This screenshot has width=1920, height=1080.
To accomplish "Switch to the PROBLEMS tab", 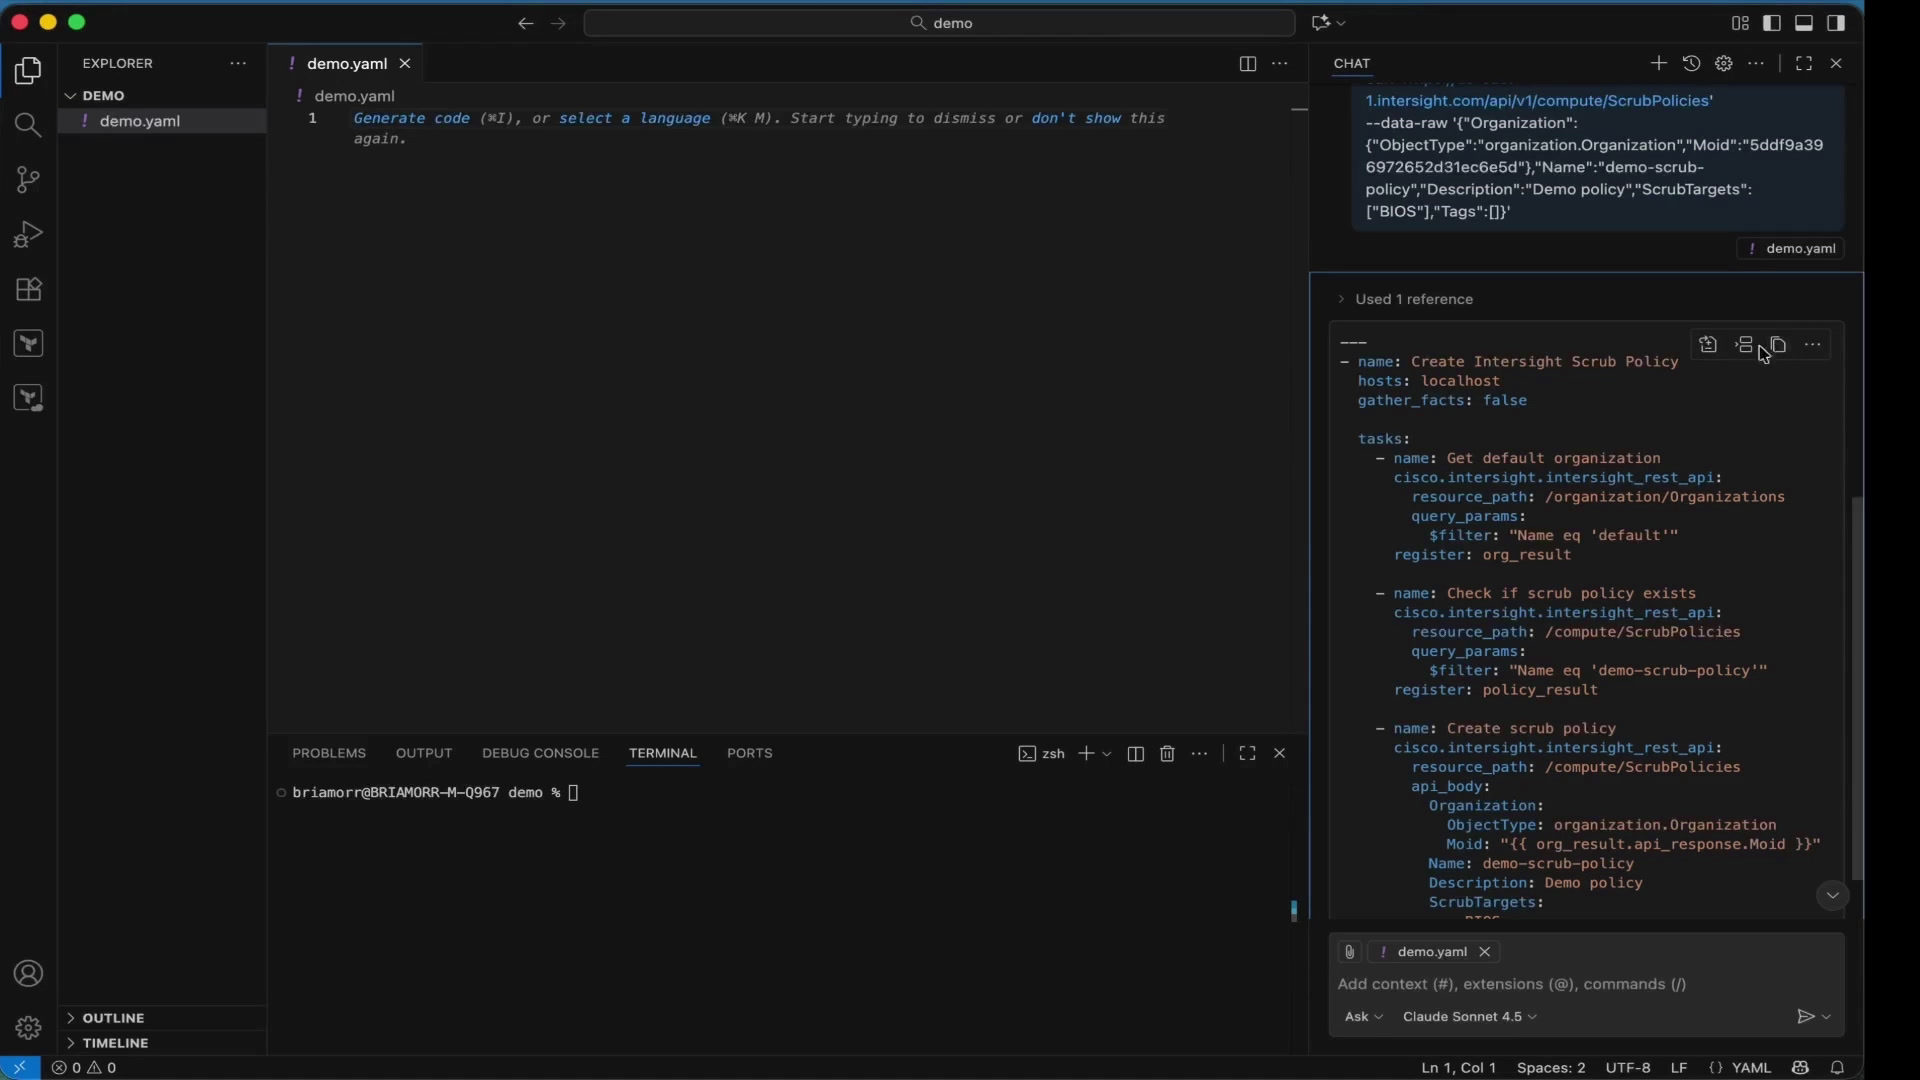I will pos(329,753).
